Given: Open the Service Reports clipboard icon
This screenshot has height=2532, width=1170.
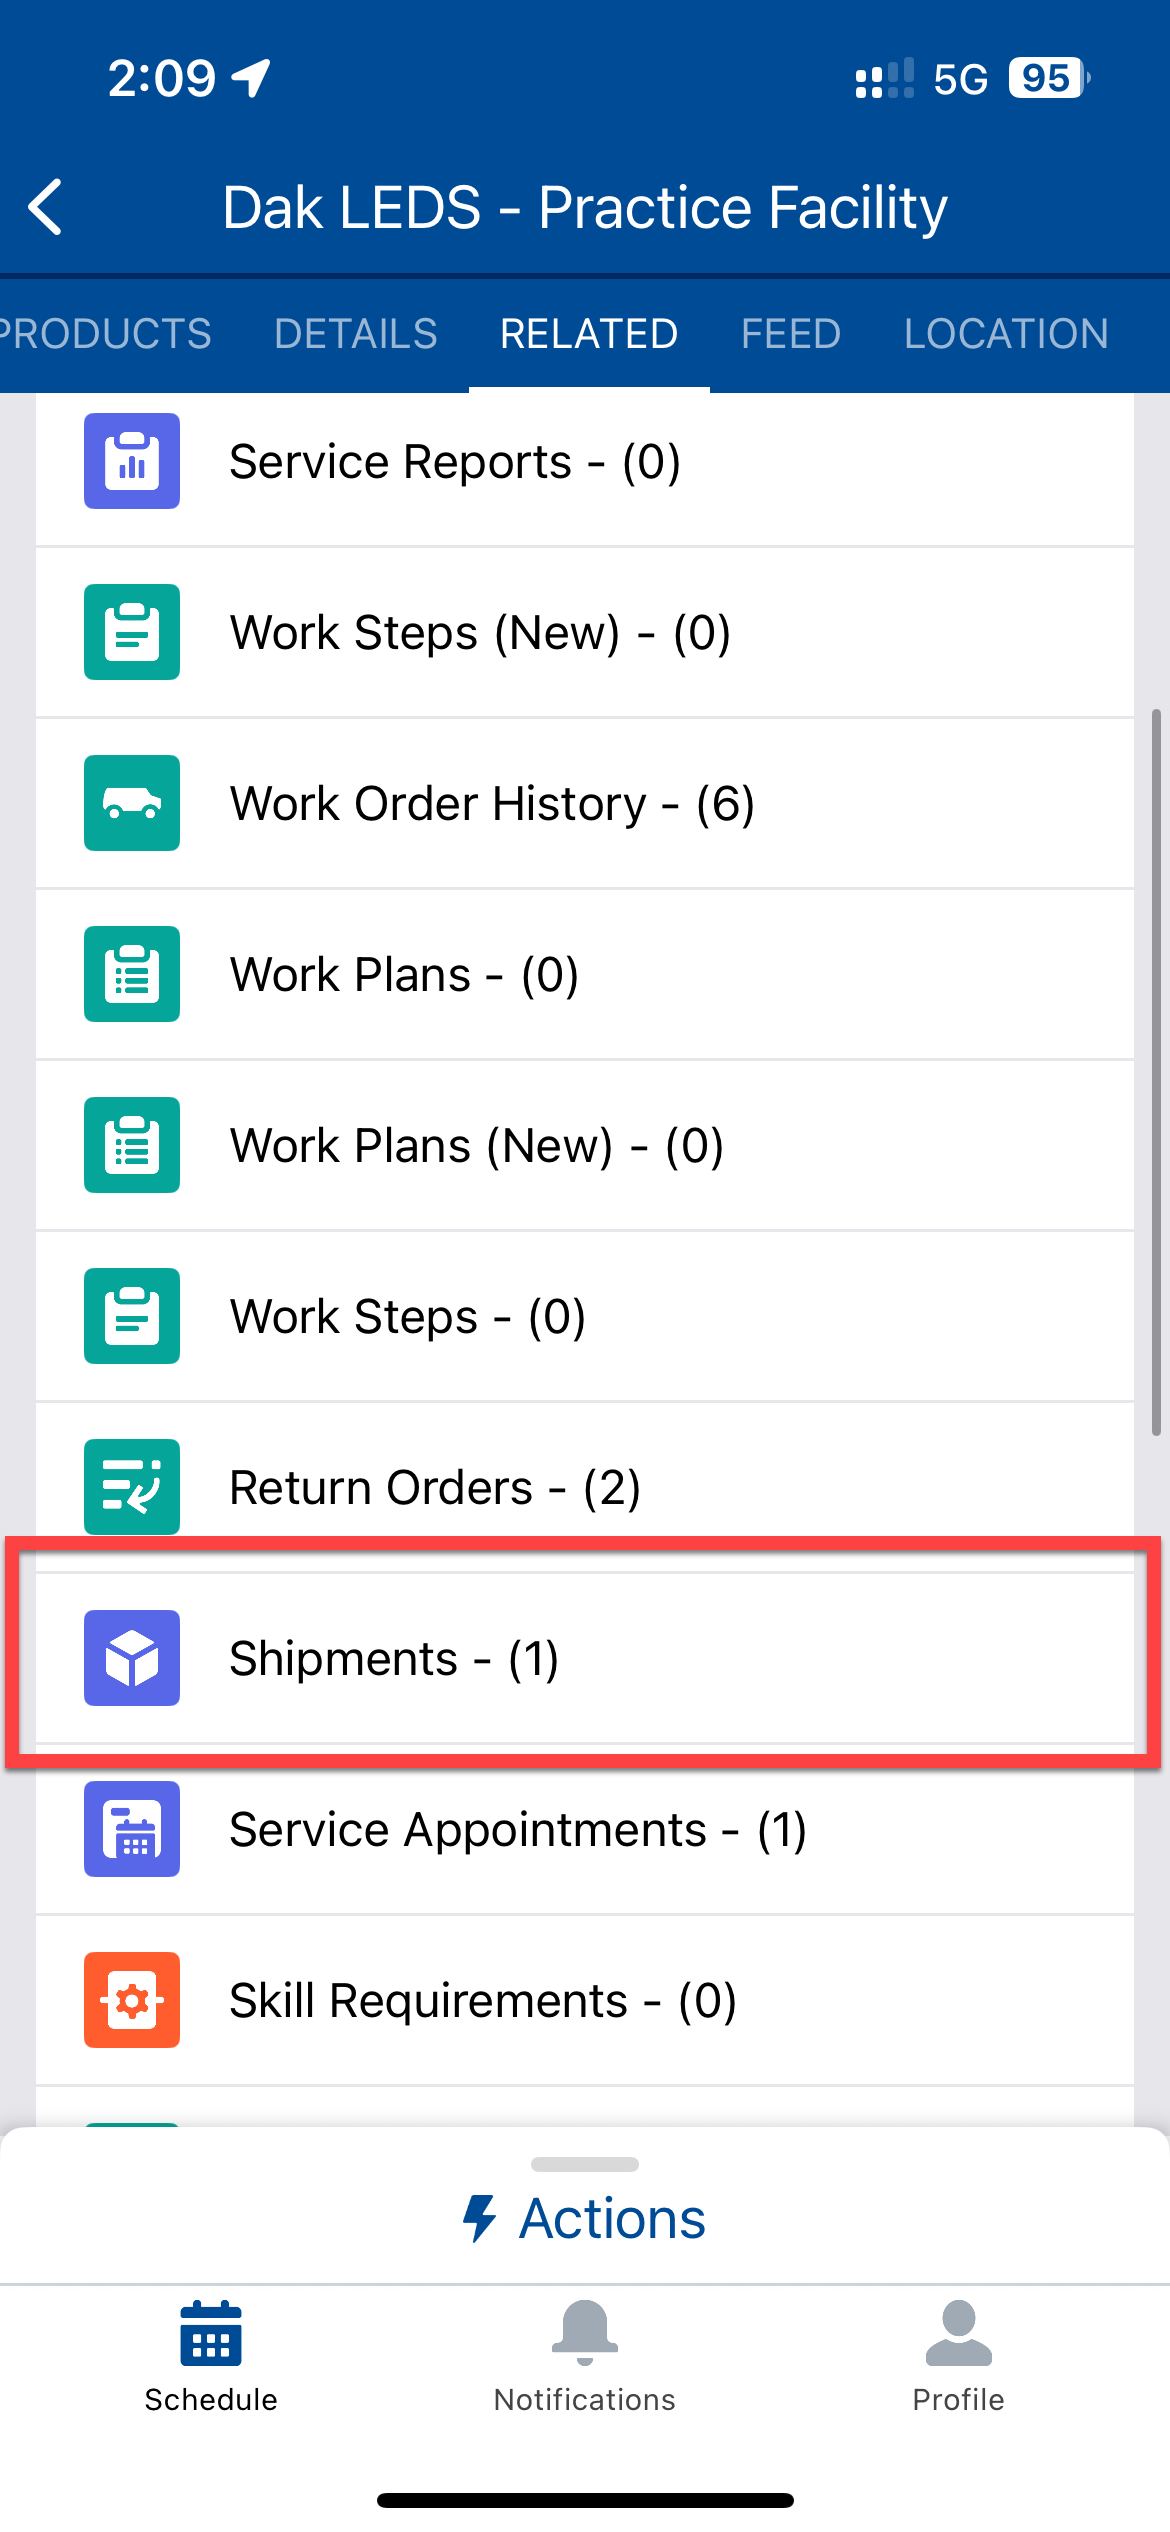Looking at the screenshot, I should (132, 461).
